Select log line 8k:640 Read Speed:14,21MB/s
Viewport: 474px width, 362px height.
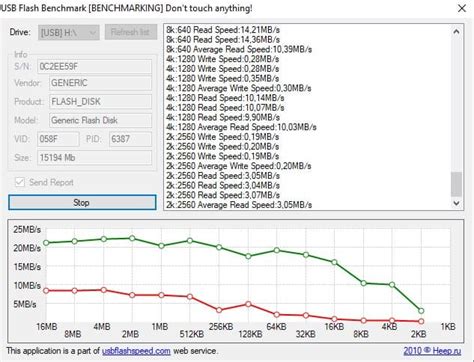tap(223, 30)
